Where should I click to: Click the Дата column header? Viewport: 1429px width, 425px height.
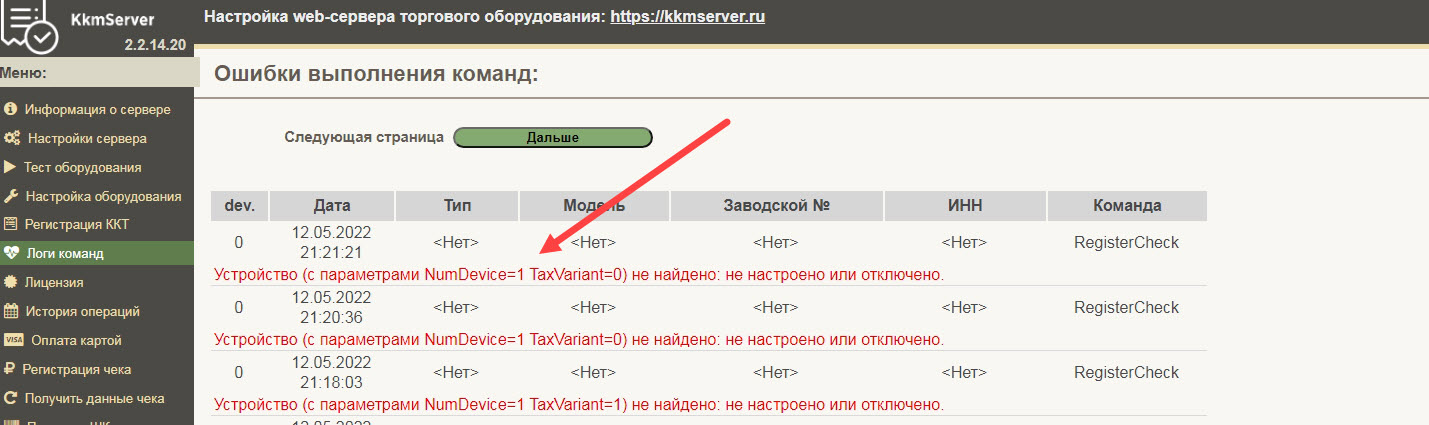pyautogui.click(x=332, y=205)
